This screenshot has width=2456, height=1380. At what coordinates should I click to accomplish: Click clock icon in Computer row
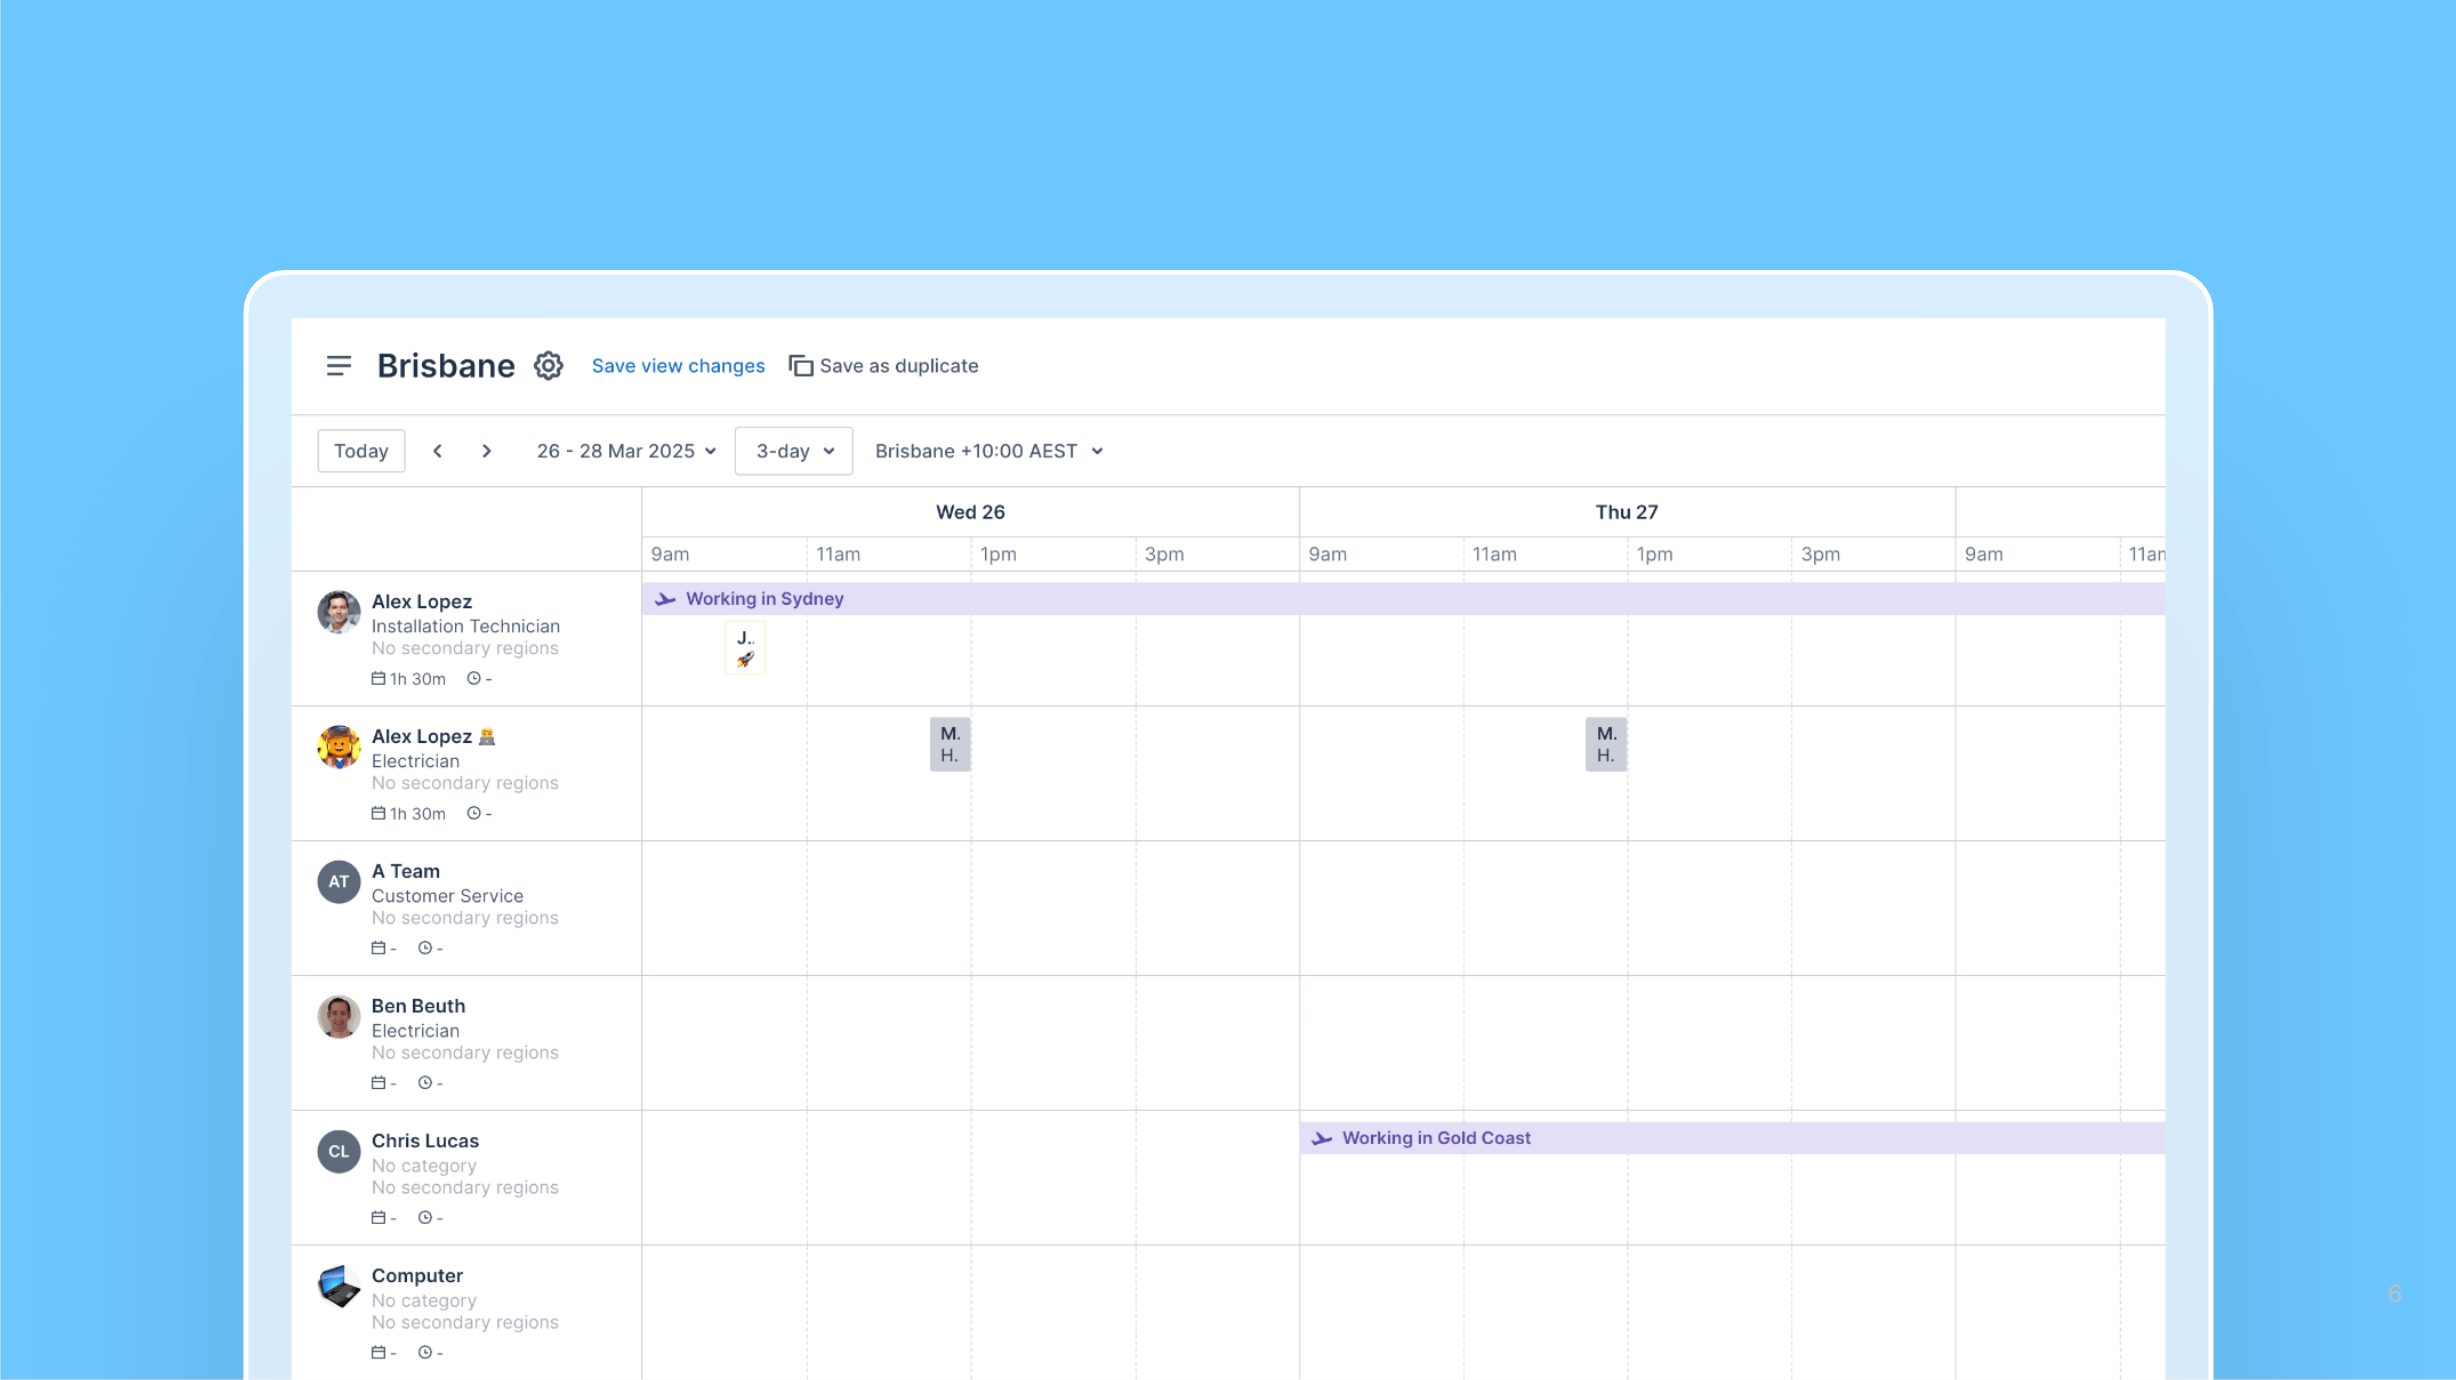(x=425, y=1353)
